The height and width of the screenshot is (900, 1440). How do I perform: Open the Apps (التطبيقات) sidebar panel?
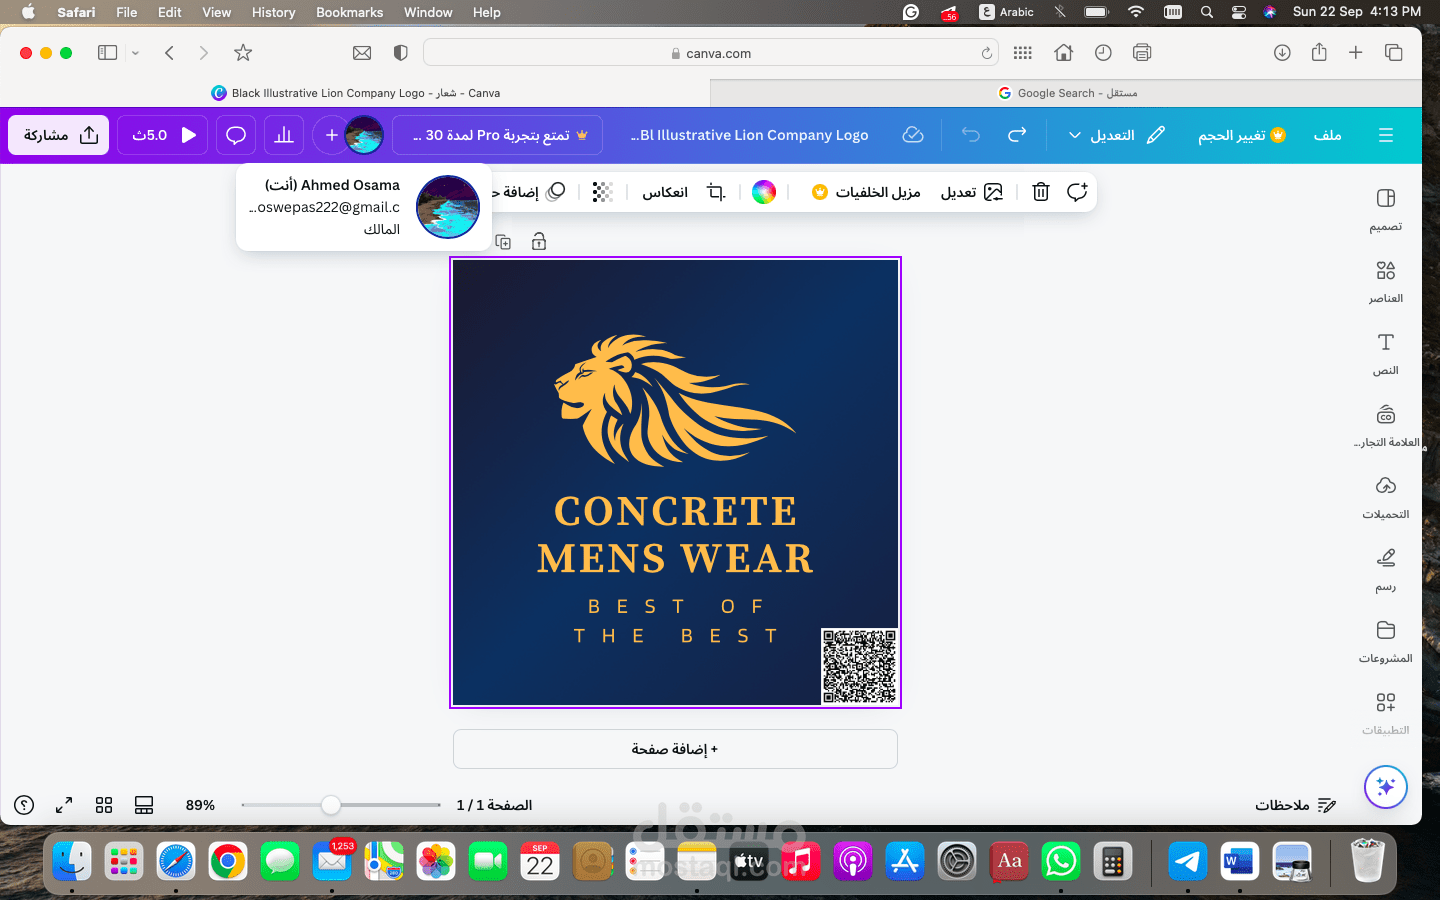[1385, 713]
